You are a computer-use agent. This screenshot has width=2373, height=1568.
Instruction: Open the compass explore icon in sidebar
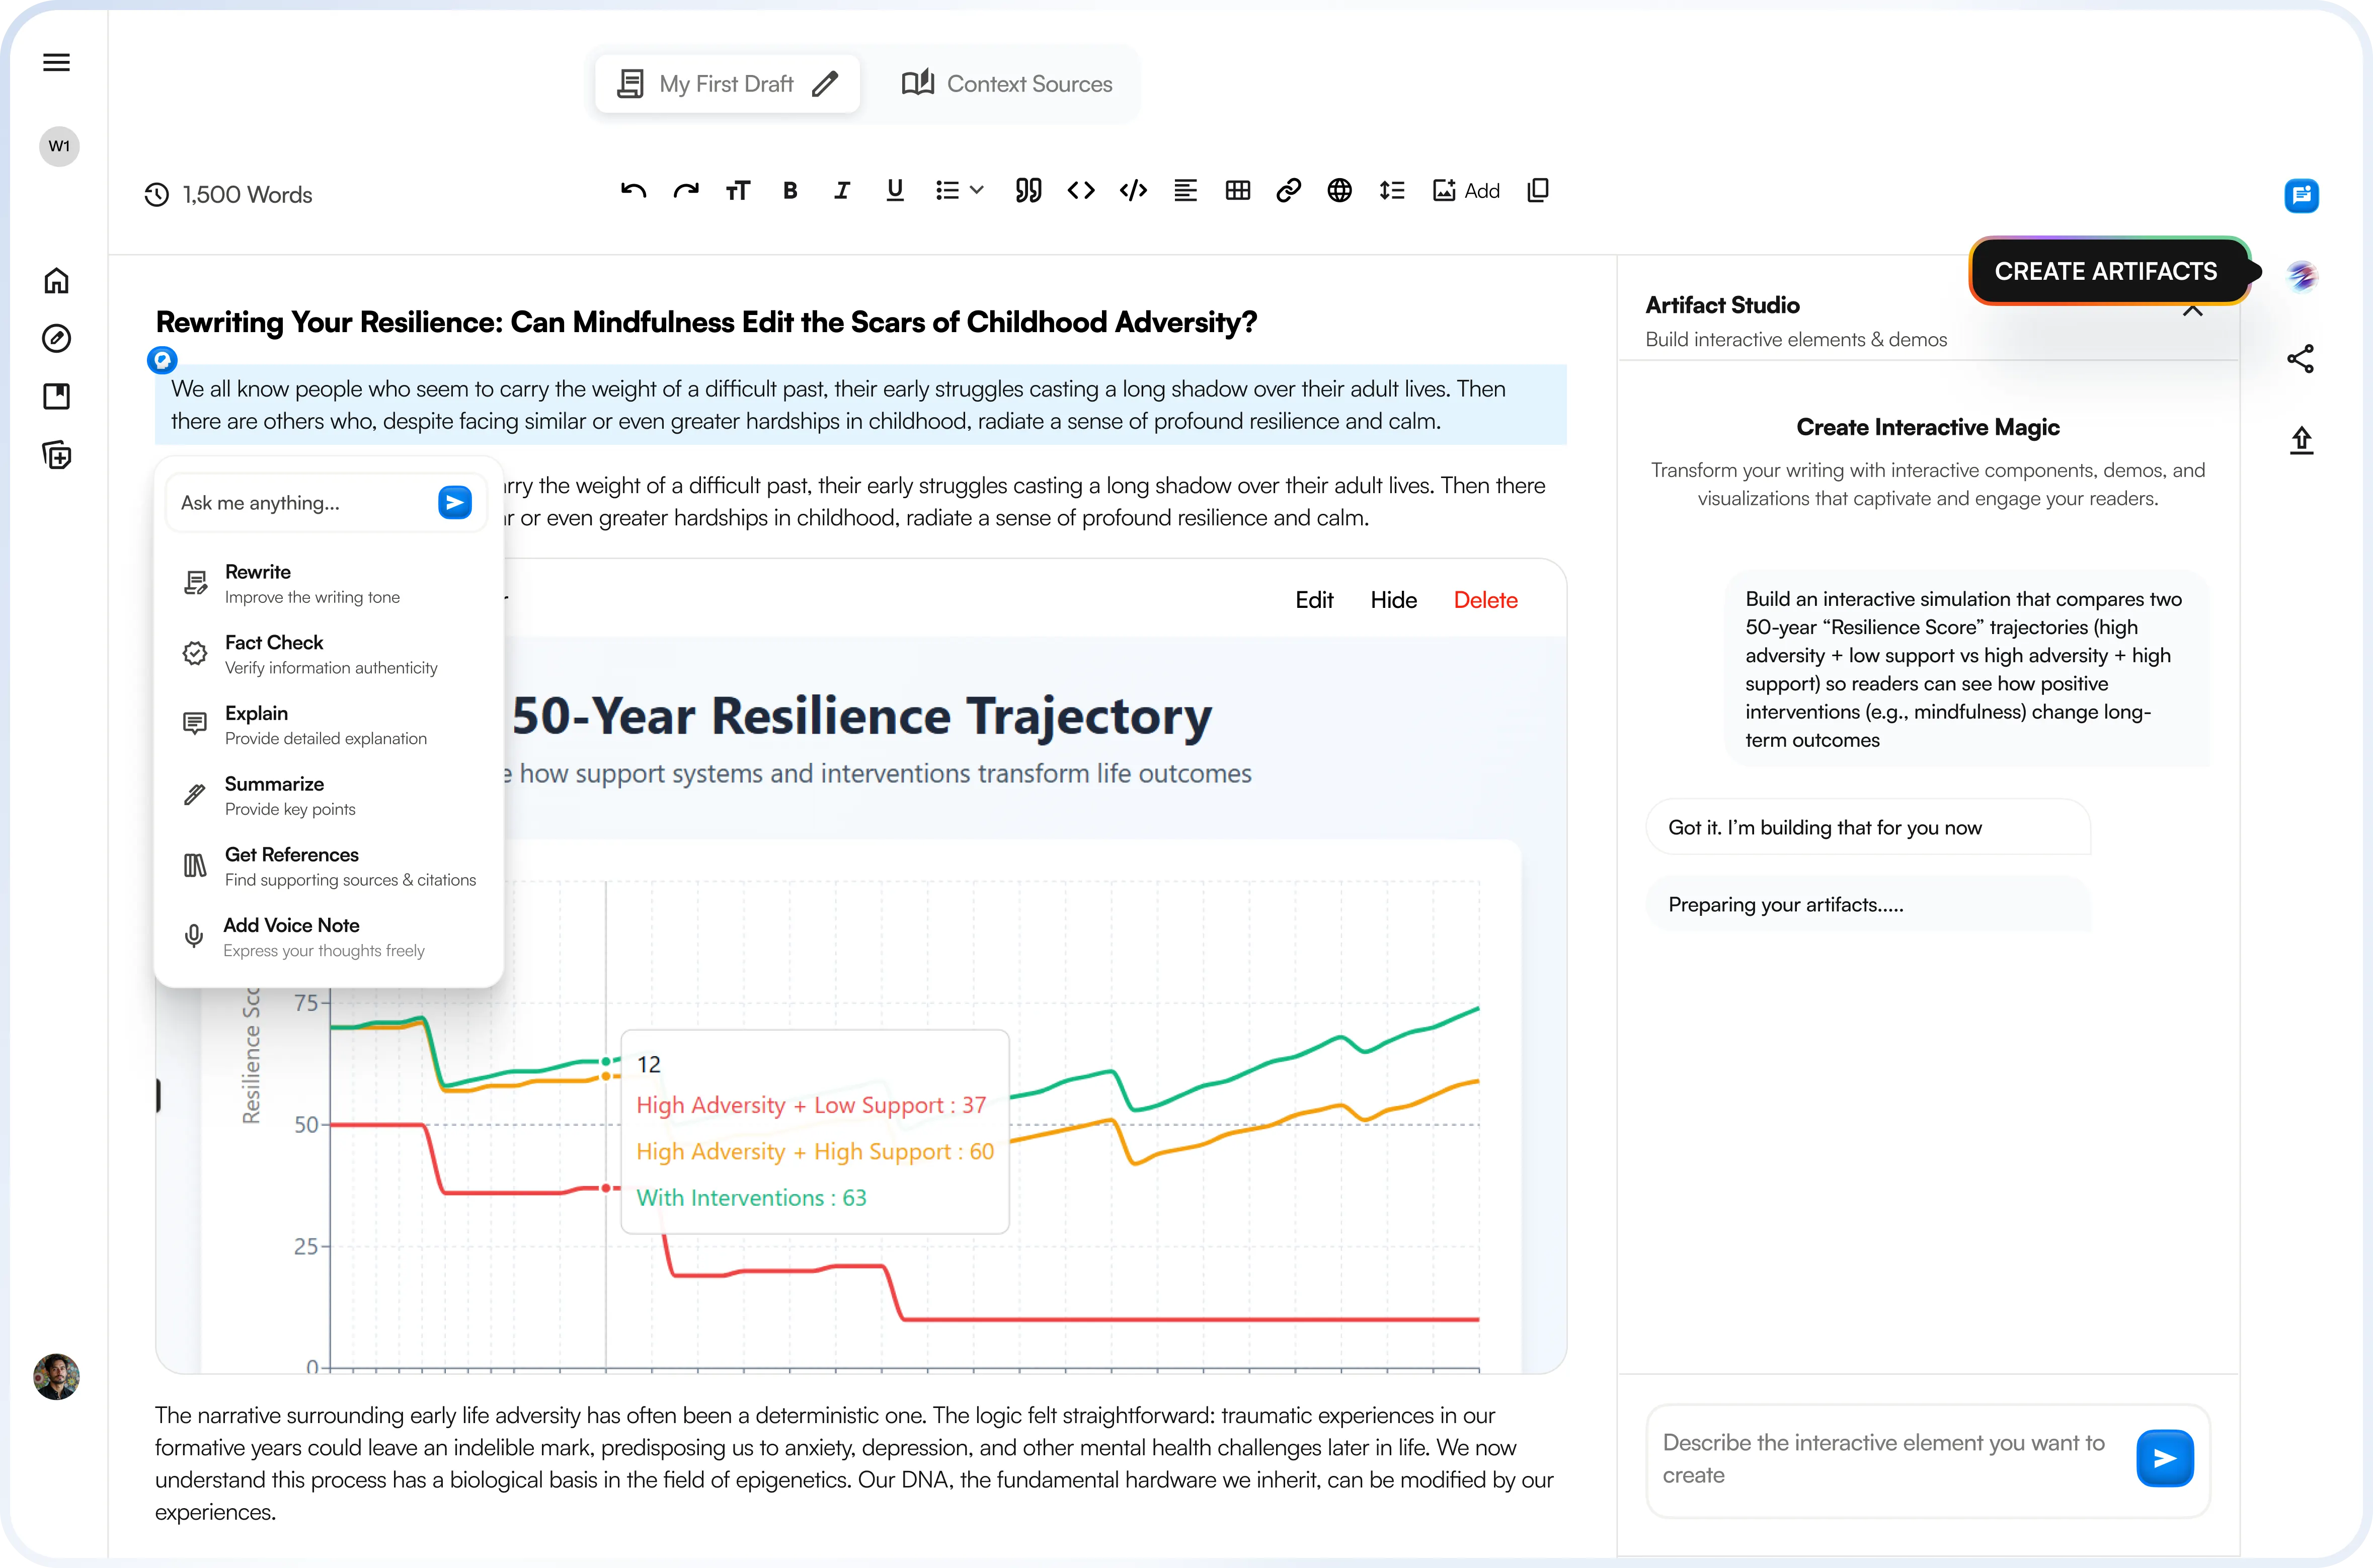pos(57,339)
